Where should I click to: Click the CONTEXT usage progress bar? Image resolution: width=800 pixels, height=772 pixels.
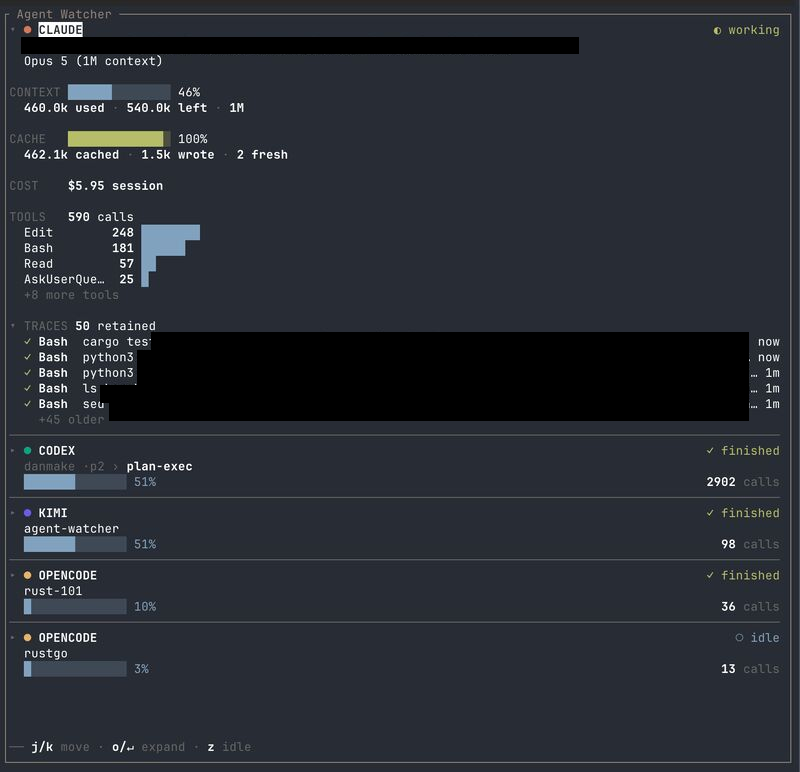119,92
